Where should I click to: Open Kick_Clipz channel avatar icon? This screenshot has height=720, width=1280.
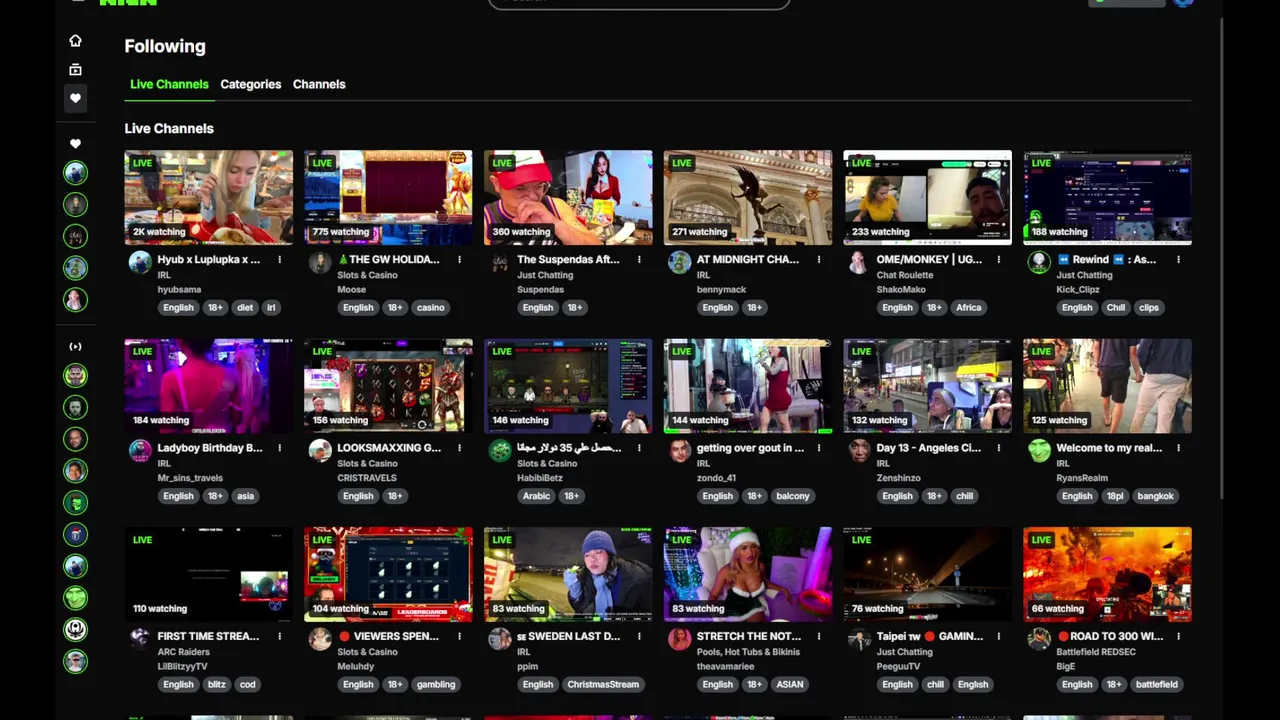1039,263
